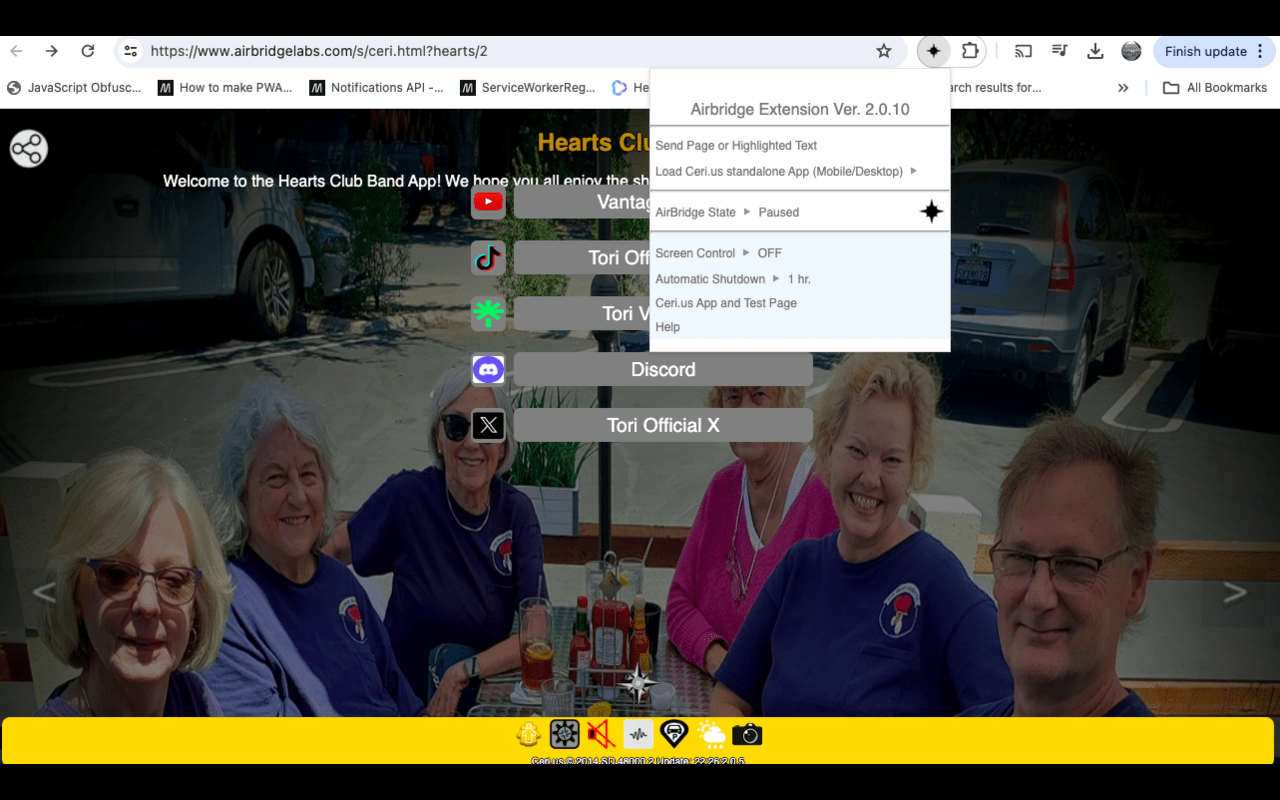
Task: Click the Tori Official X button
Action: pos(662,425)
